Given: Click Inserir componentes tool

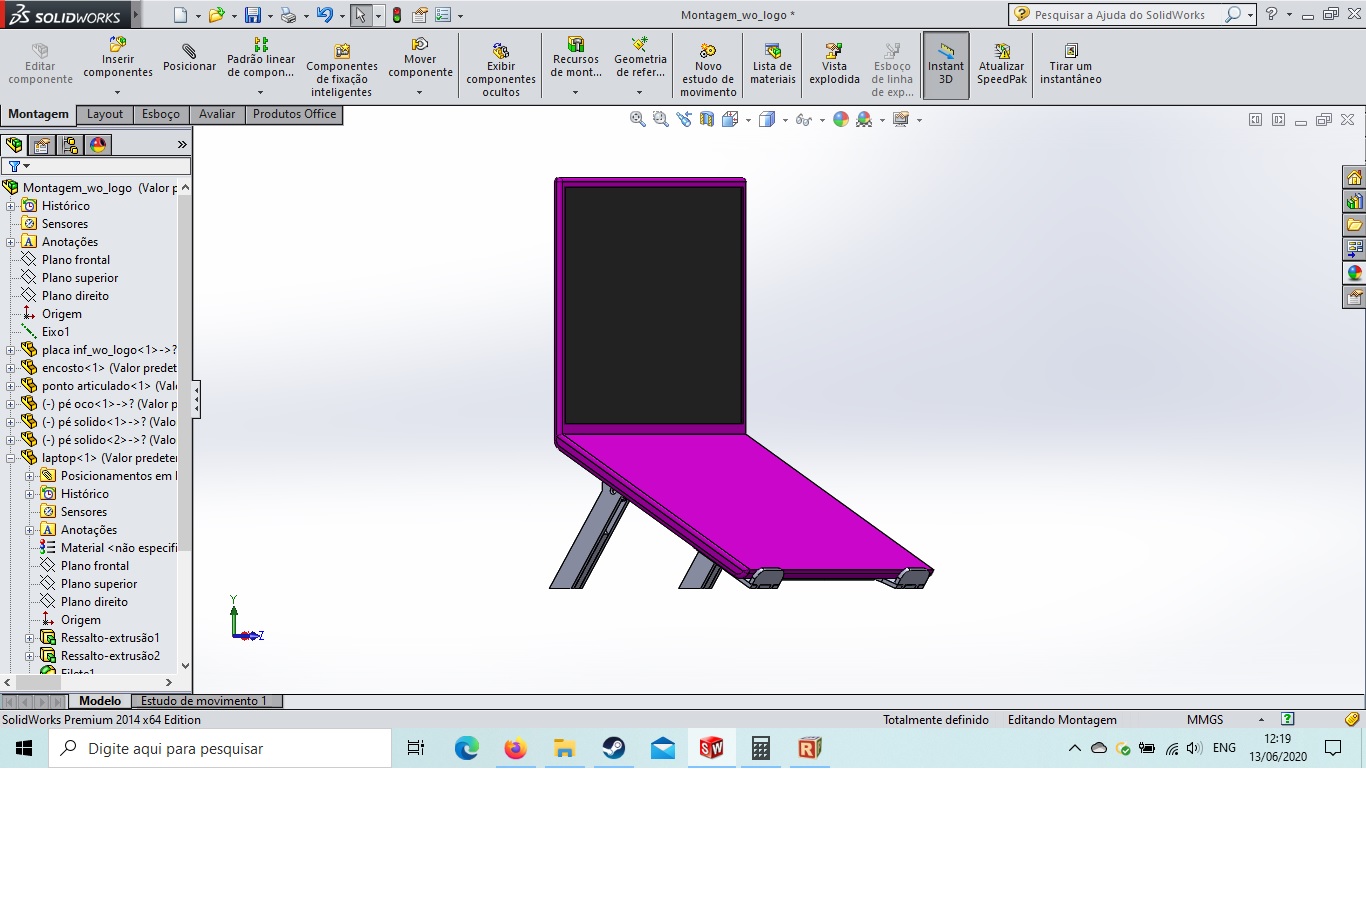Looking at the screenshot, I should coord(118,59).
